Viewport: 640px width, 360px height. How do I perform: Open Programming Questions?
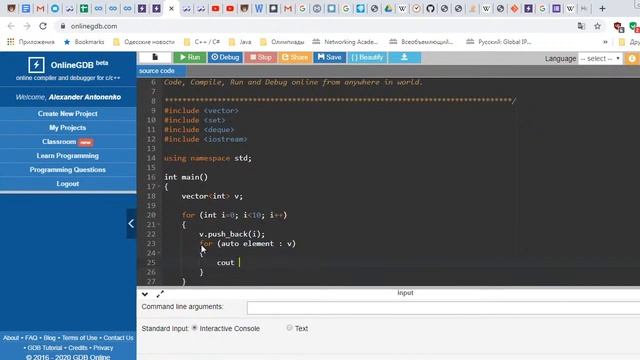[68, 169]
